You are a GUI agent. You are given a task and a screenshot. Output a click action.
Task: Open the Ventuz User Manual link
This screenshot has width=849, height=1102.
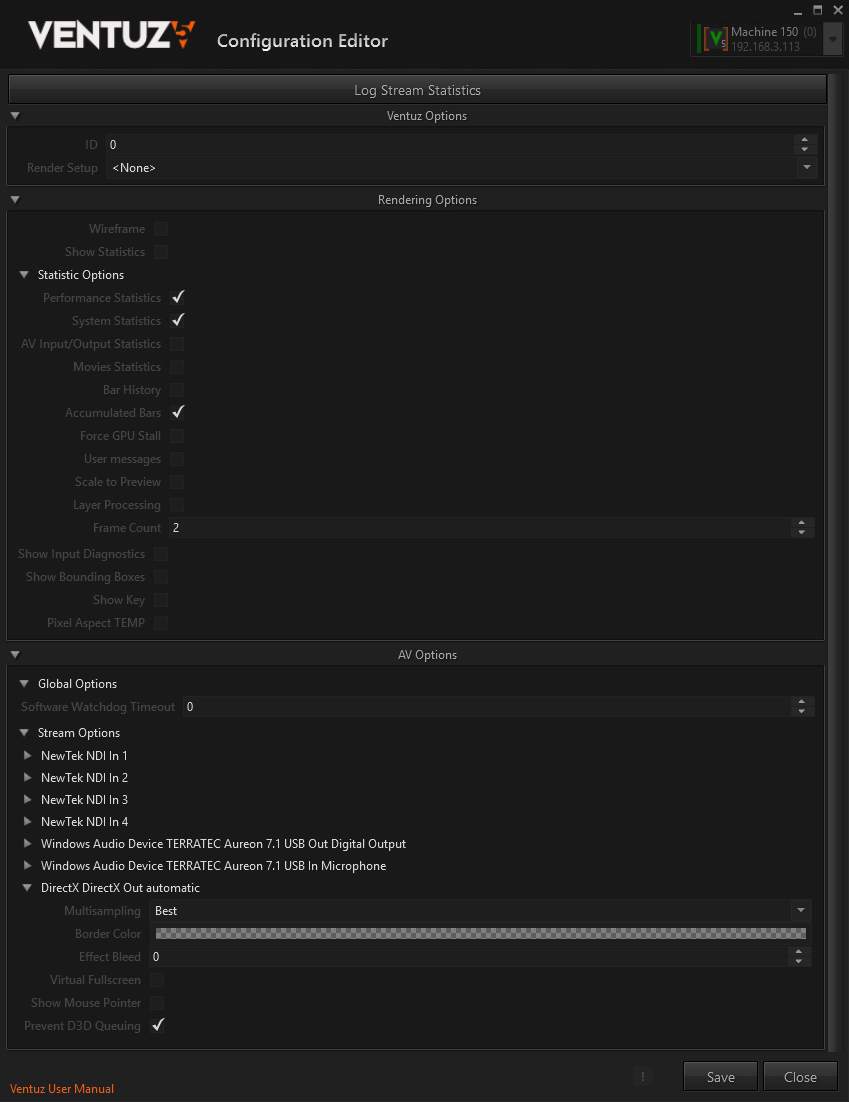[62, 1089]
